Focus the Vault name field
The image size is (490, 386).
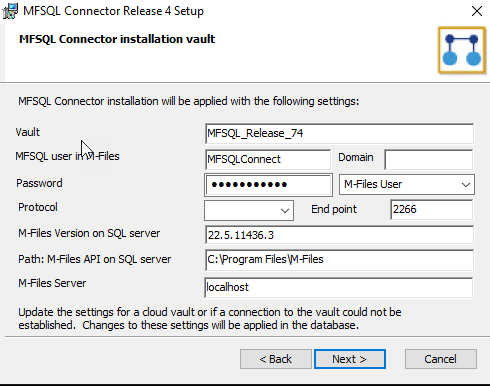pos(339,133)
